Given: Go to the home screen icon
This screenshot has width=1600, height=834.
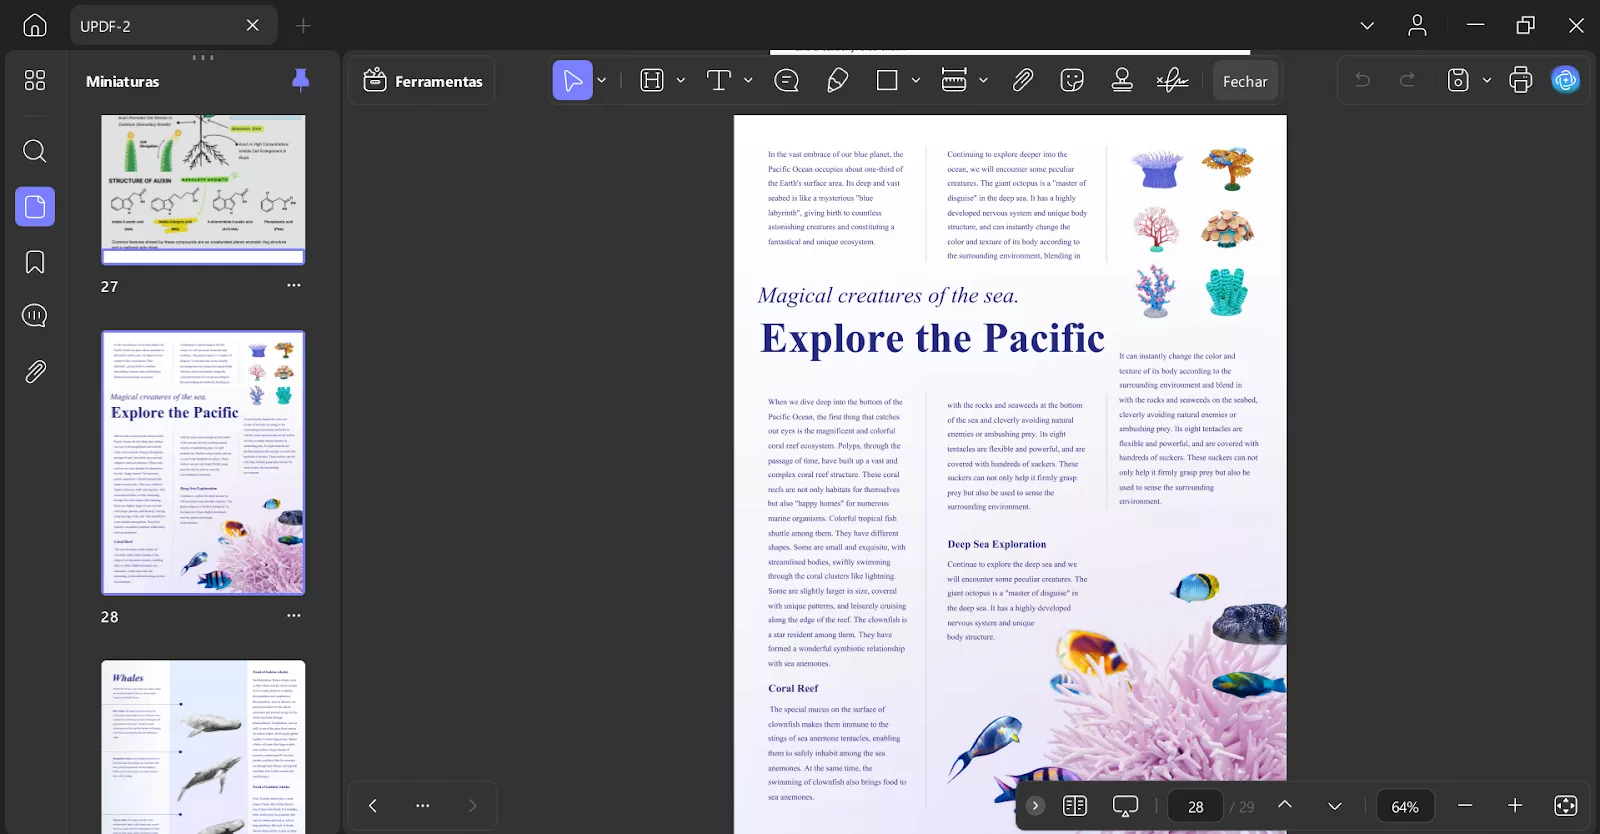Looking at the screenshot, I should click(35, 25).
